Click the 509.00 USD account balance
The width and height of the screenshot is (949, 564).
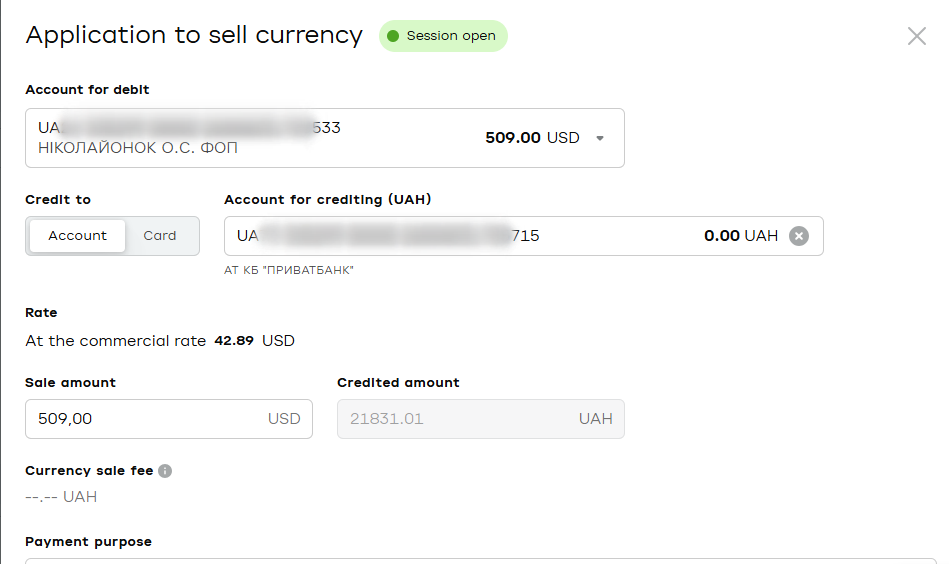coord(532,138)
